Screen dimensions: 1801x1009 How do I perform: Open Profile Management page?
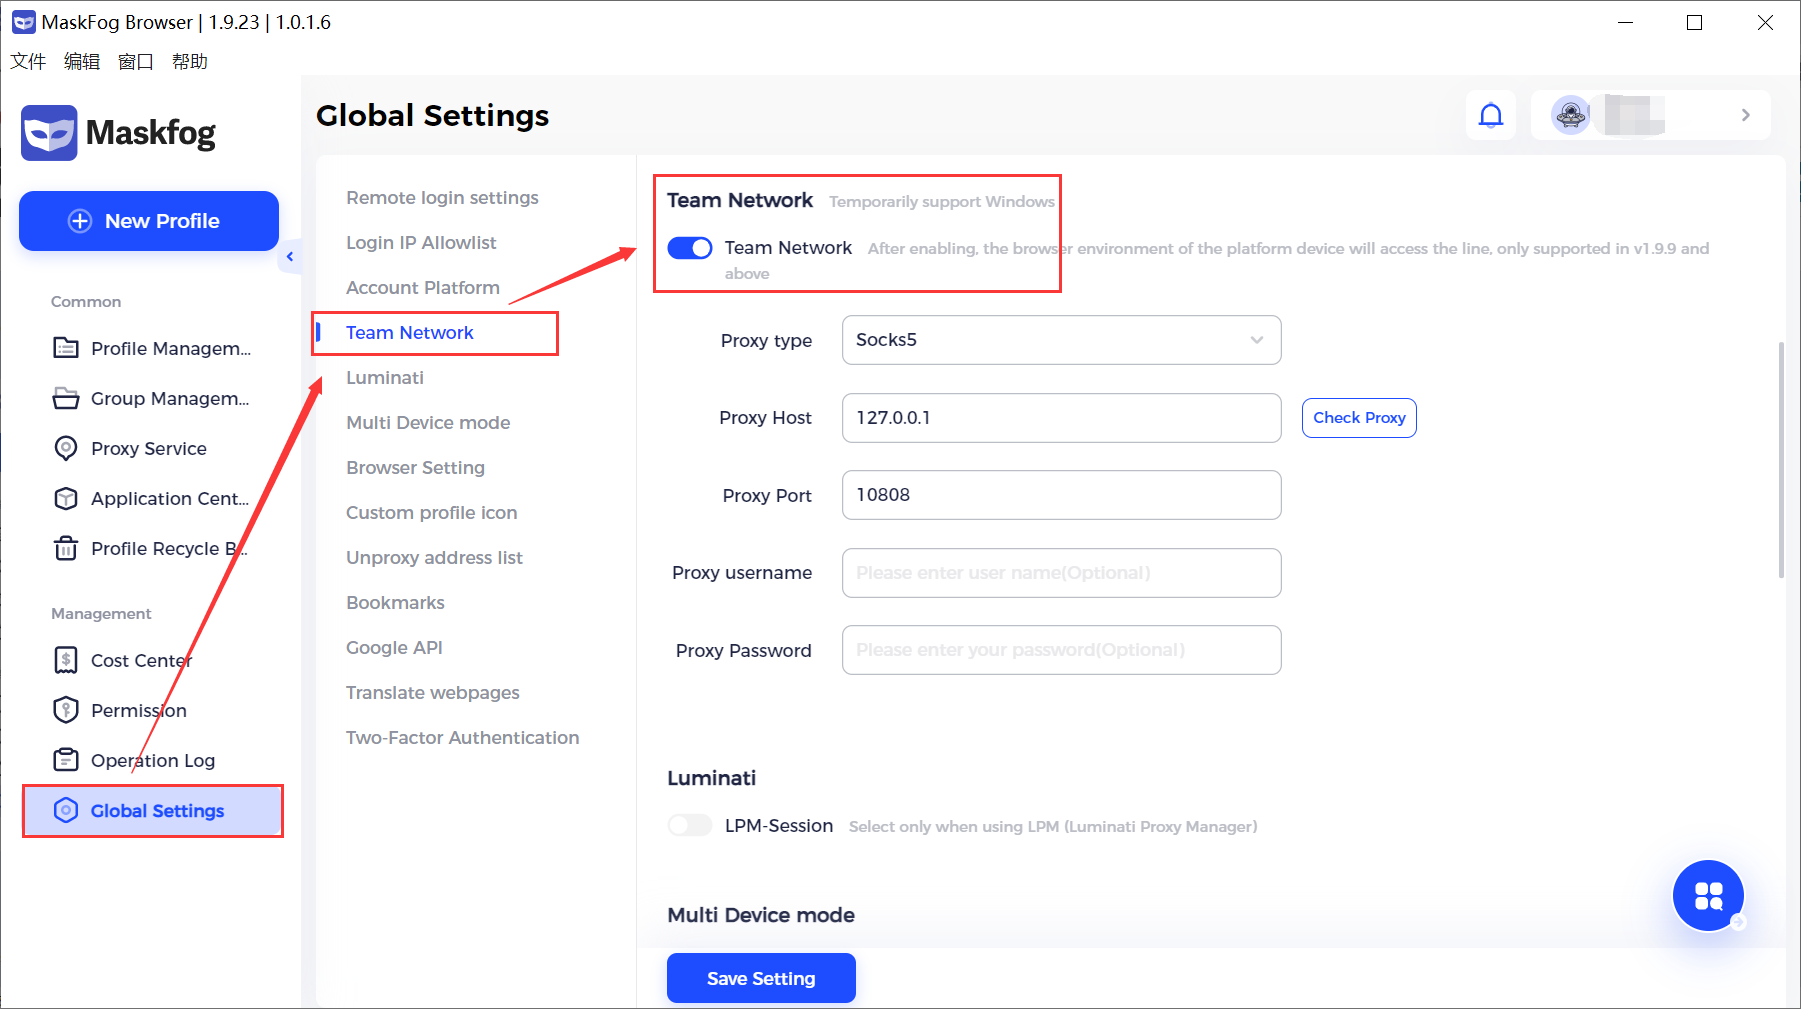(171, 348)
